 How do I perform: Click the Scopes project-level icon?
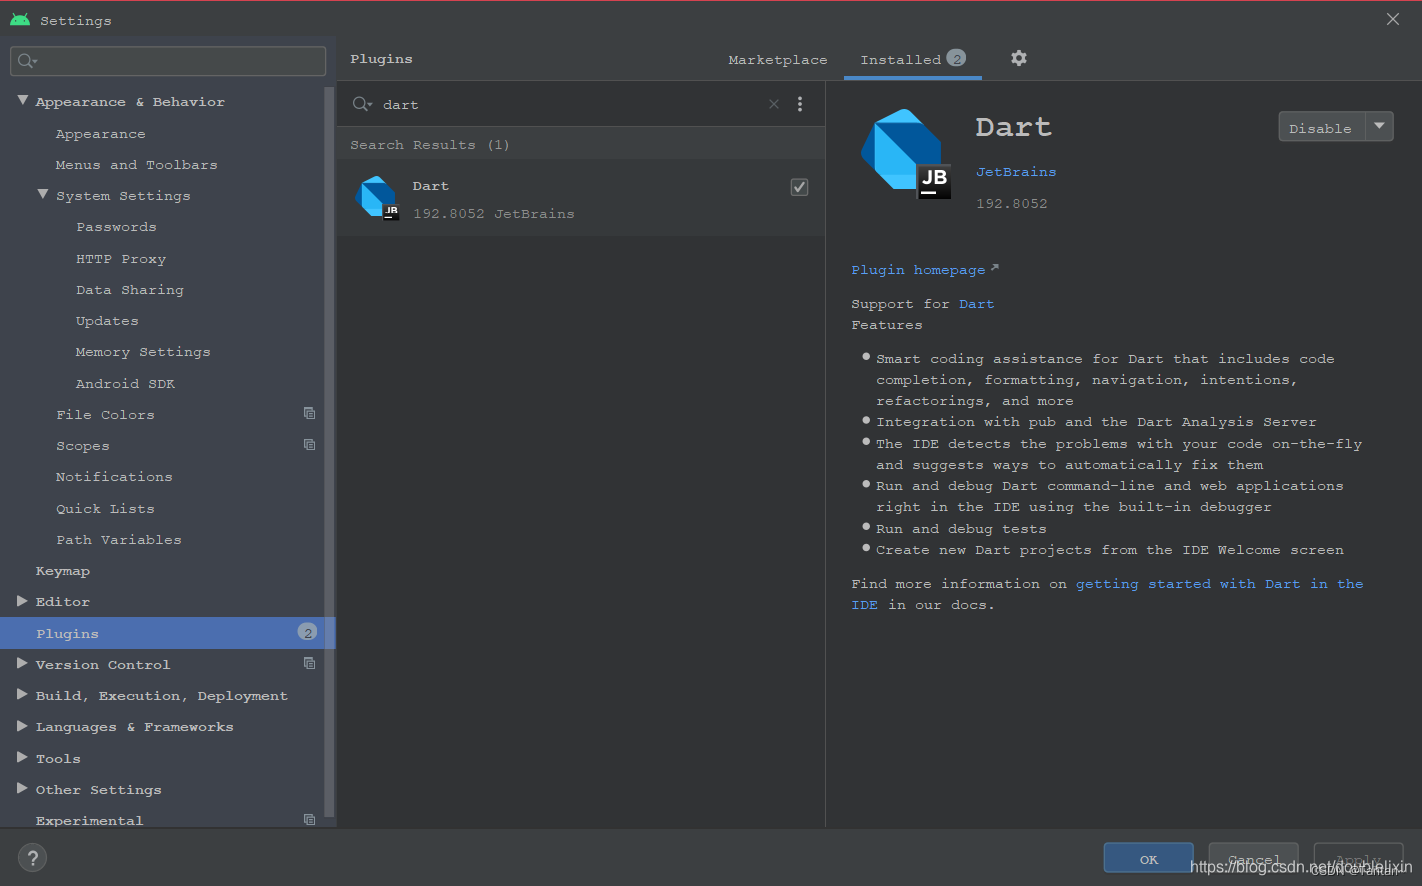(309, 444)
